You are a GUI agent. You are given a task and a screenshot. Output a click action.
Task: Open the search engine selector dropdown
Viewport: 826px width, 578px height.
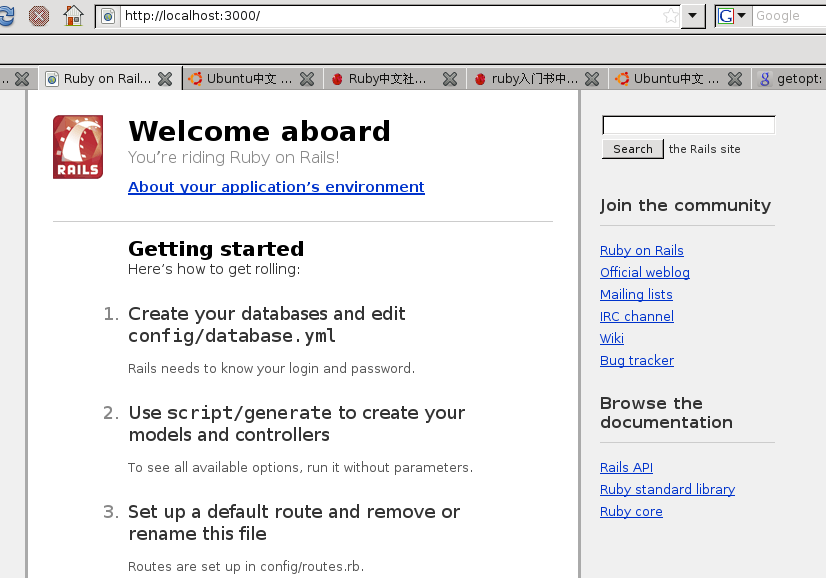(733, 16)
